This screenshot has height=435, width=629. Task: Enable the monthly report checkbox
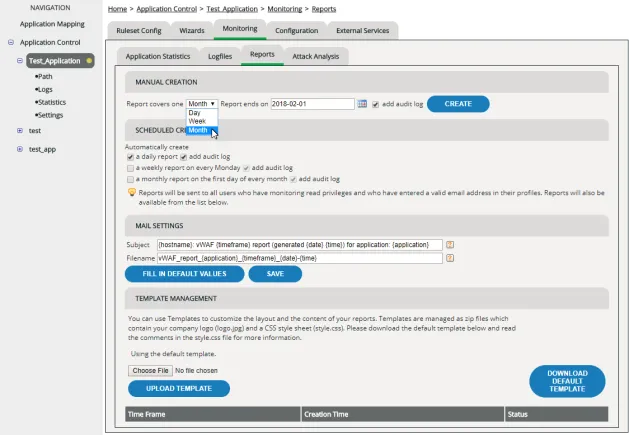[130, 179]
